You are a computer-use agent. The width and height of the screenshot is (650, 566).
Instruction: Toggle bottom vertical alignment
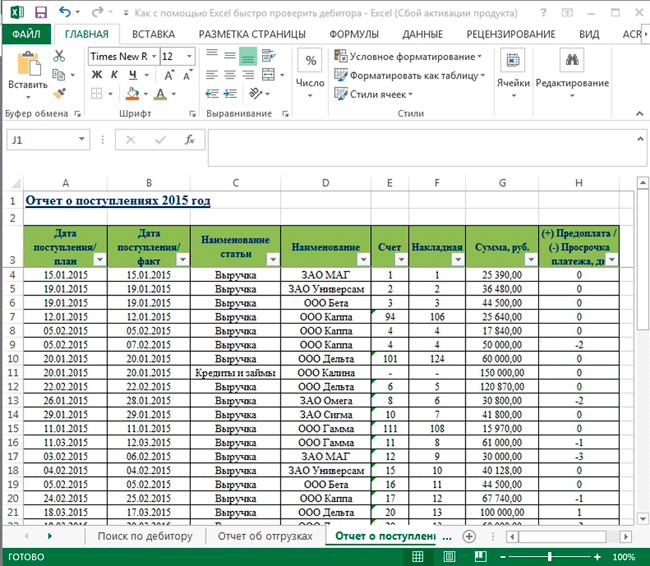click(248, 56)
